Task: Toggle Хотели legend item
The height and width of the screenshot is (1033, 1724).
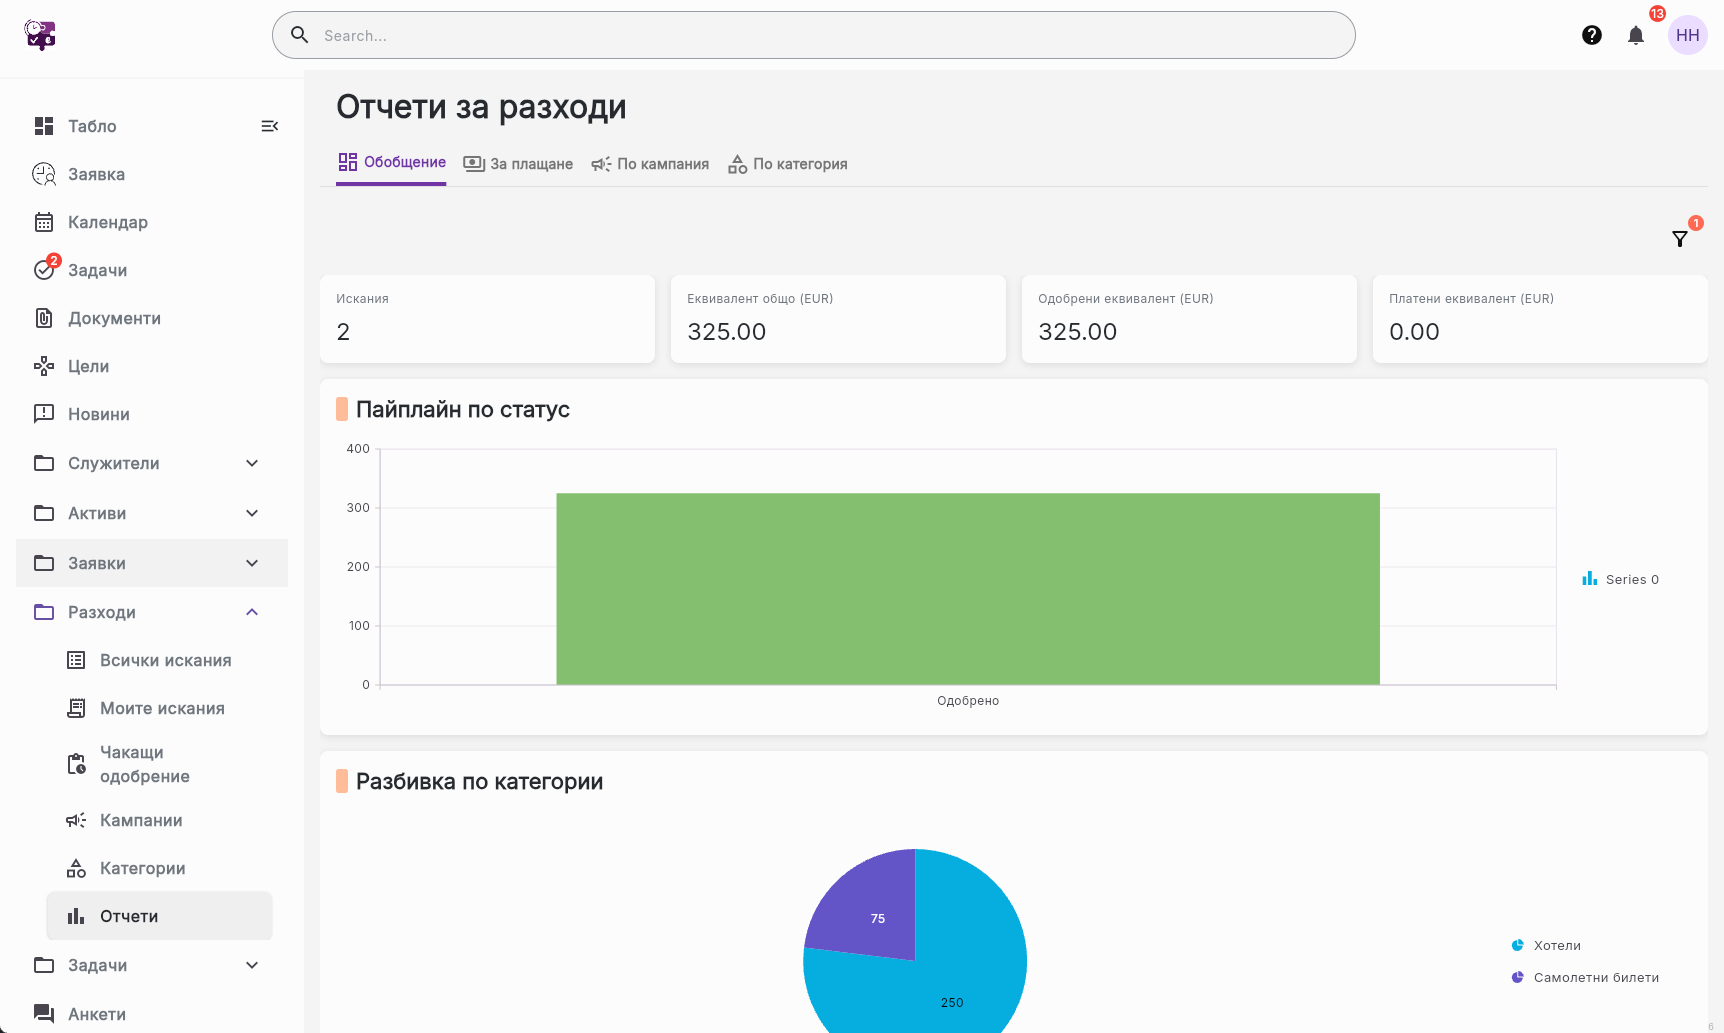Action: [x=1546, y=945]
